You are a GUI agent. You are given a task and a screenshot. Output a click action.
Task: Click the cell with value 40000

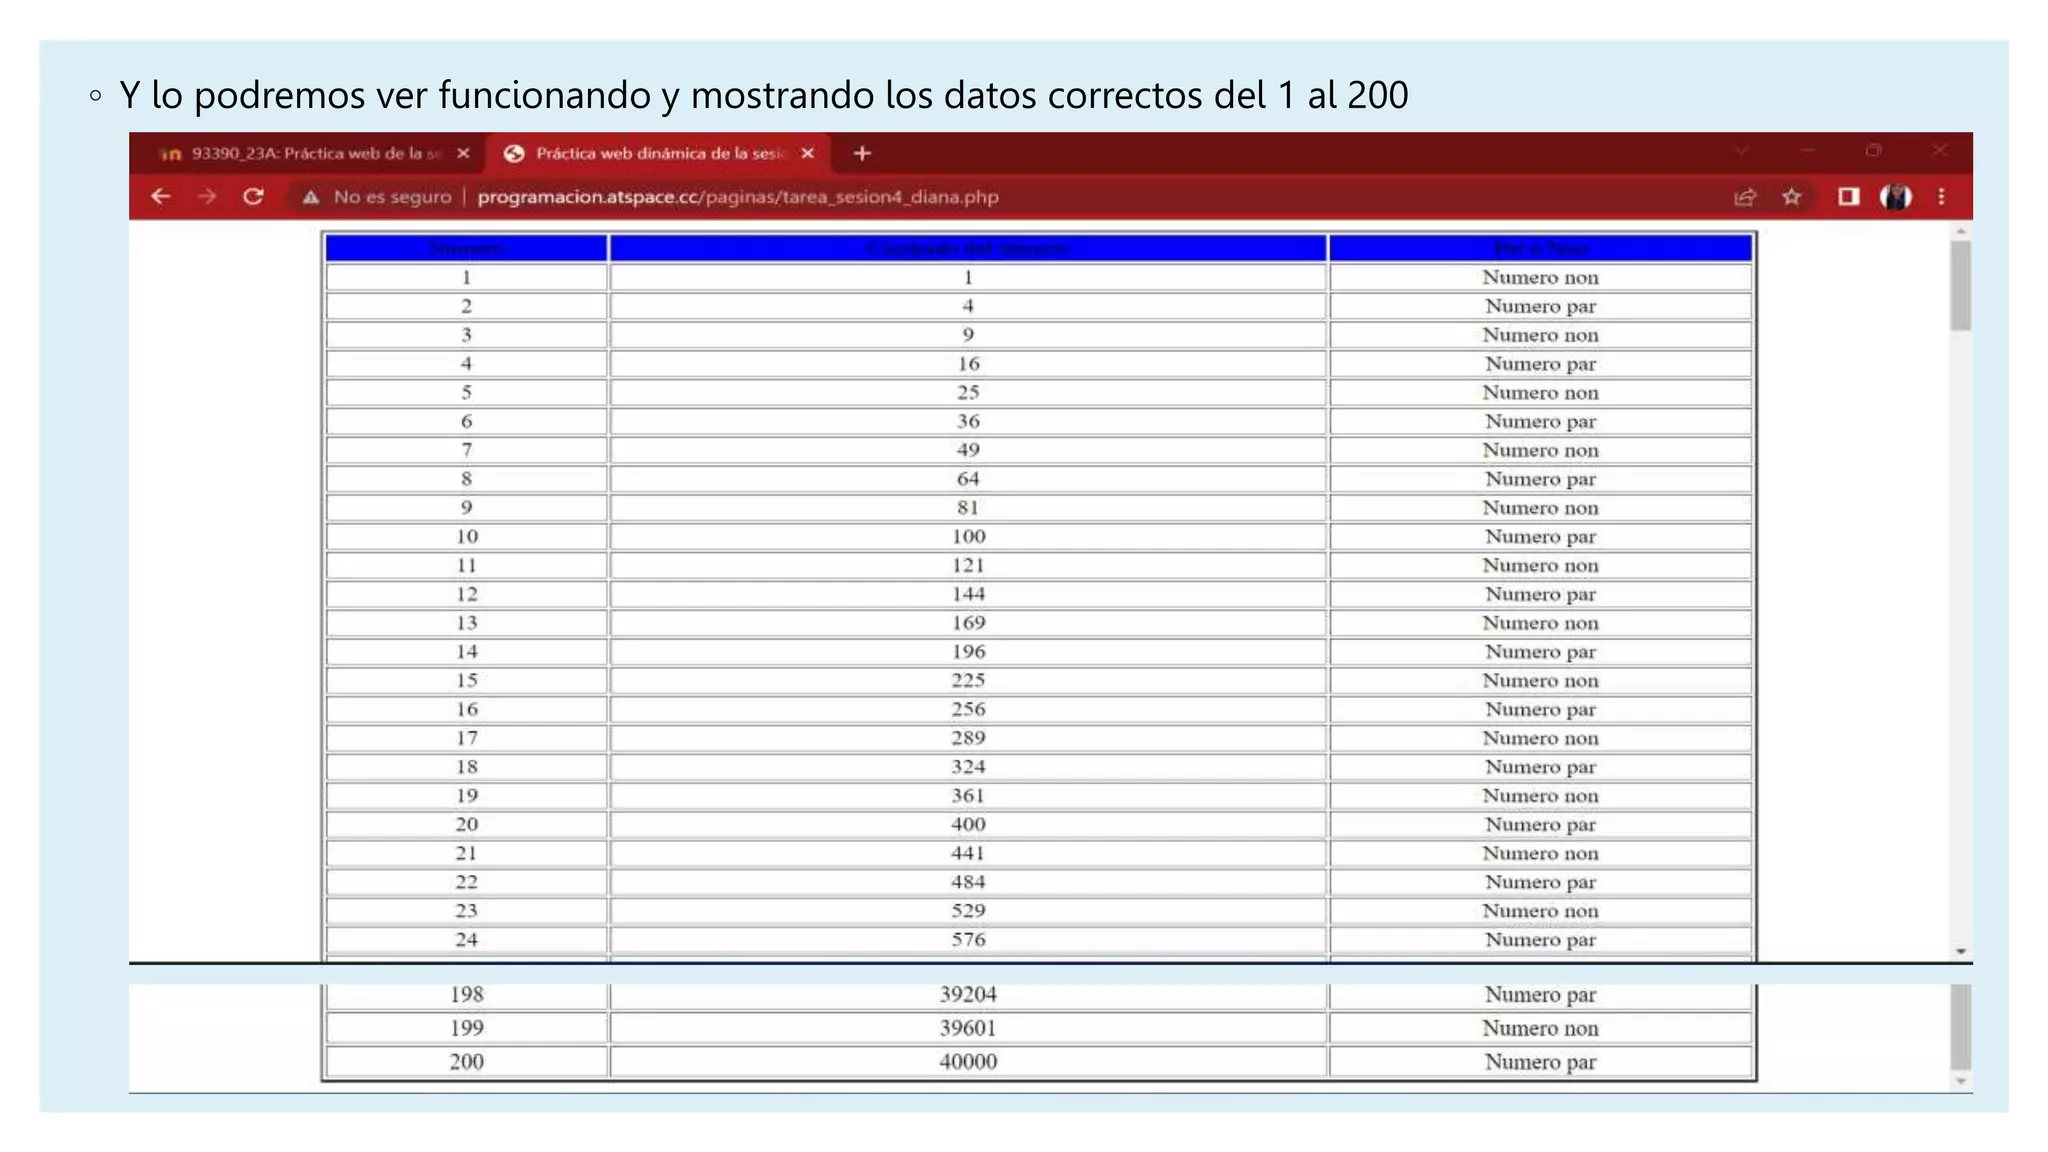[x=968, y=1062]
